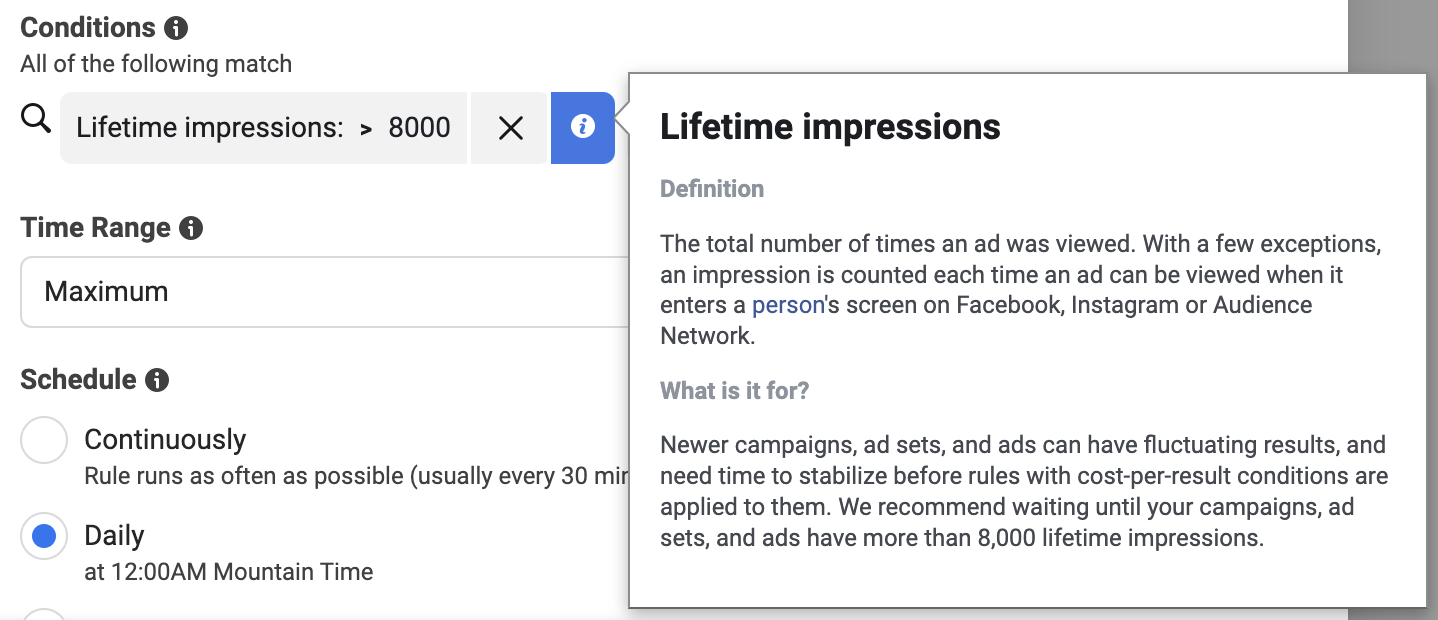Click the Conditions info icon

tap(176, 28)
